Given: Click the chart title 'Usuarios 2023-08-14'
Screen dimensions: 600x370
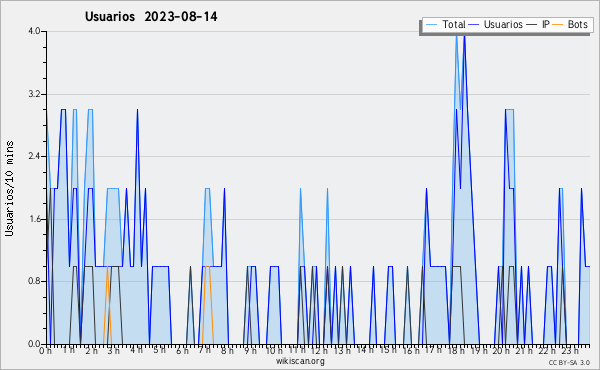Looking at the screenshot, I should [x=151, y=17].
